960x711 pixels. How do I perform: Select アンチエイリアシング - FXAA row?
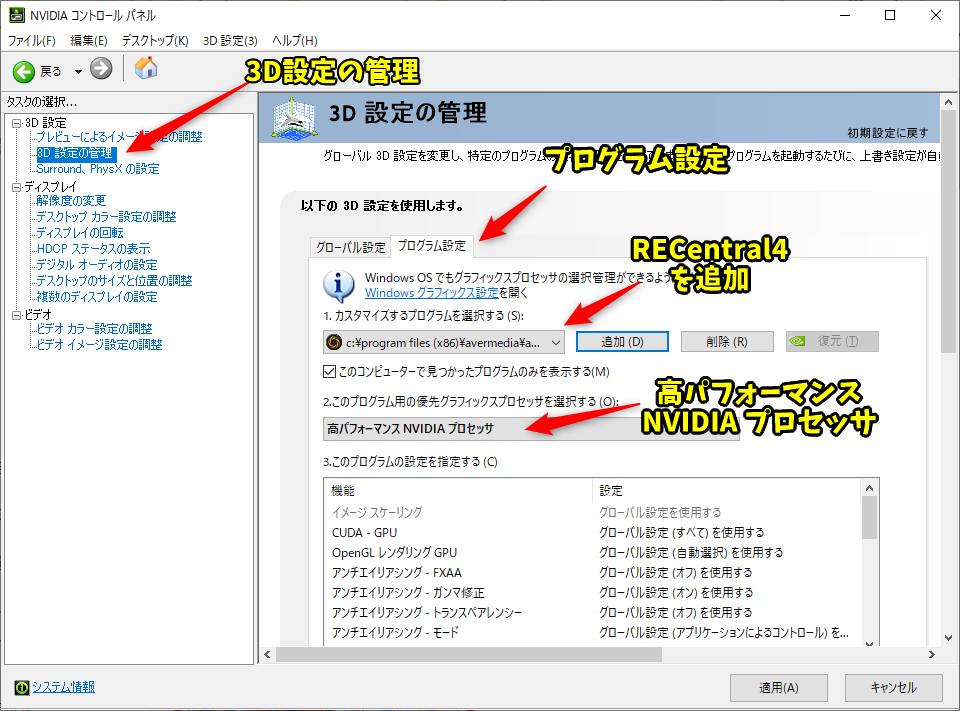pyautogui.click(x=592, y=573)
